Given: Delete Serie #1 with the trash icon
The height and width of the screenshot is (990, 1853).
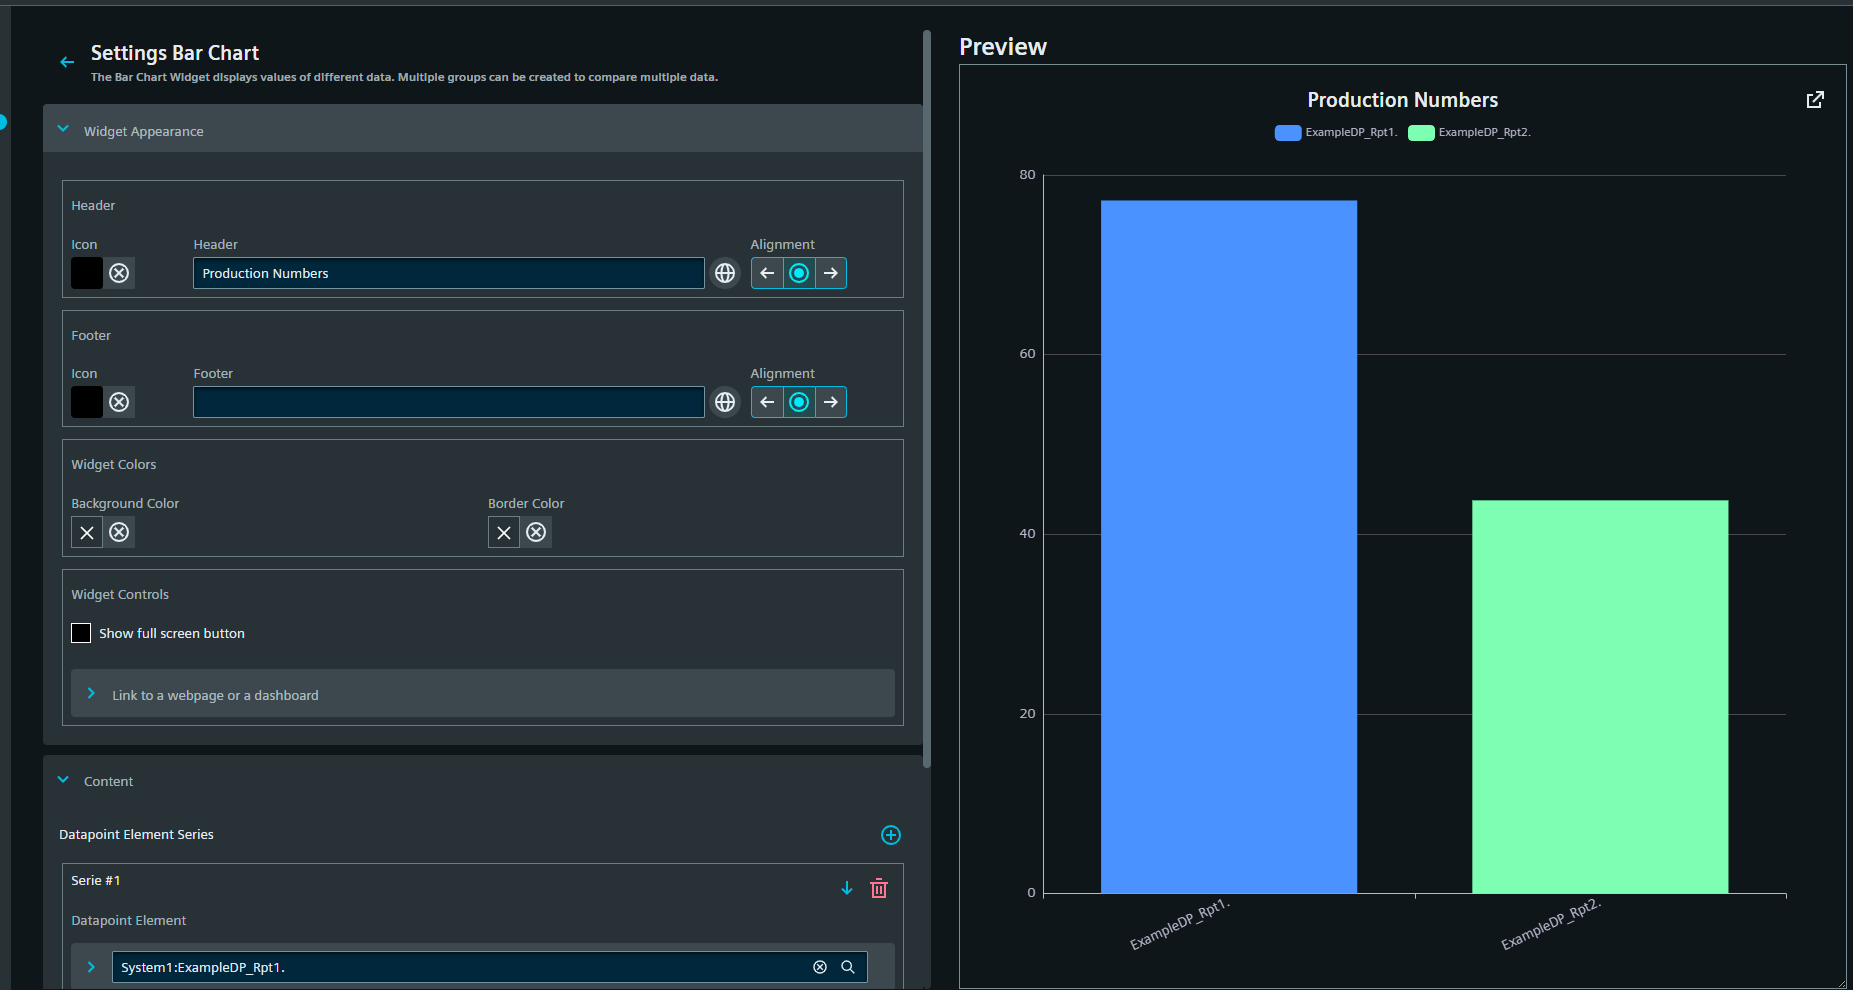Looking at the screenshot, I should pos(879,888).
